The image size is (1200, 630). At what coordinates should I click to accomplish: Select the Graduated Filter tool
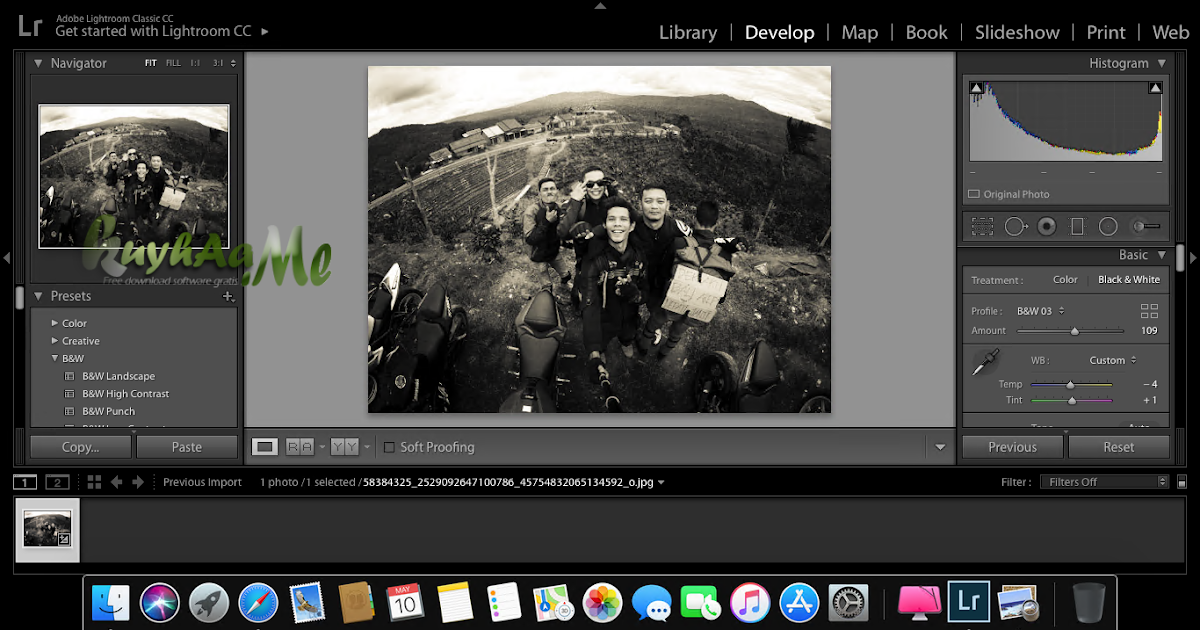[x=1077, y=227]
